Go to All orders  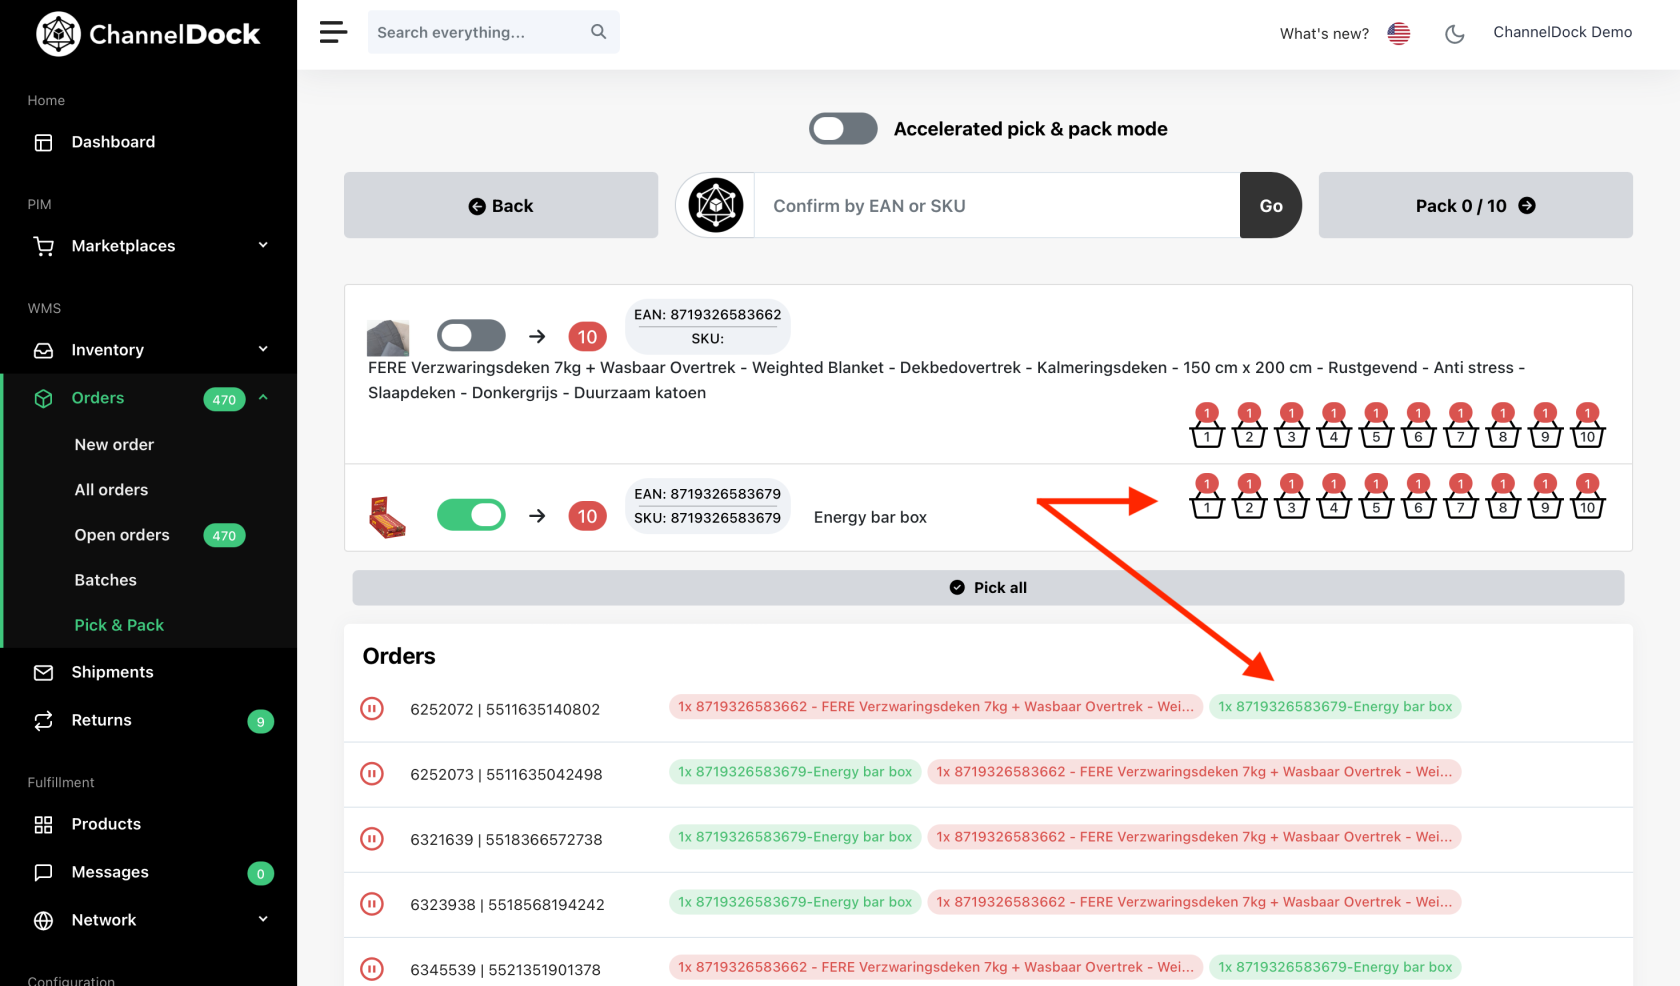coord(111,490)
